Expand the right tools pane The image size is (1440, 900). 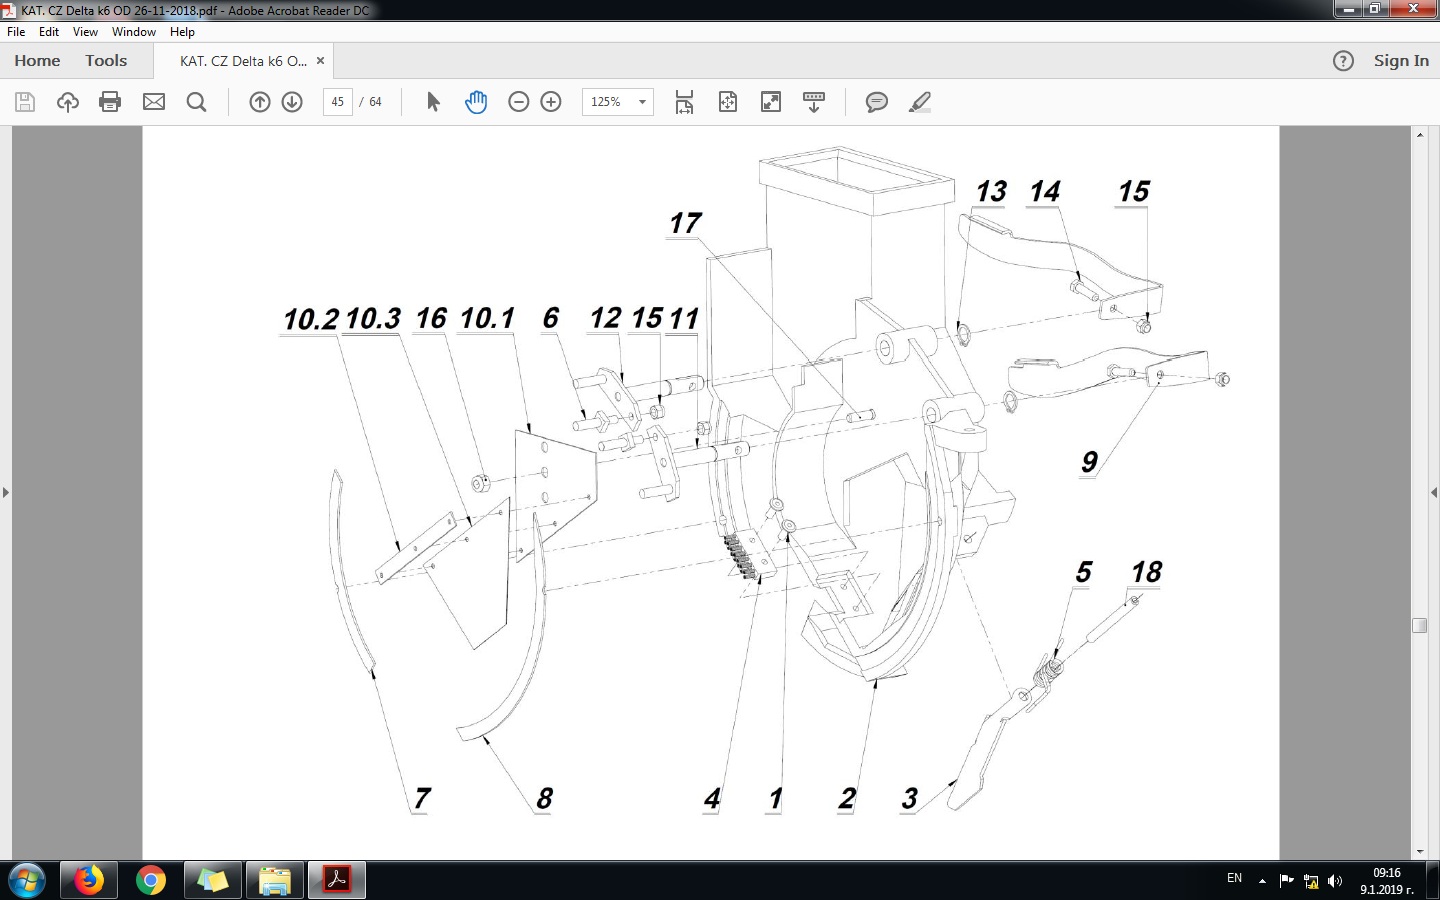click(x=1434, y=492)
